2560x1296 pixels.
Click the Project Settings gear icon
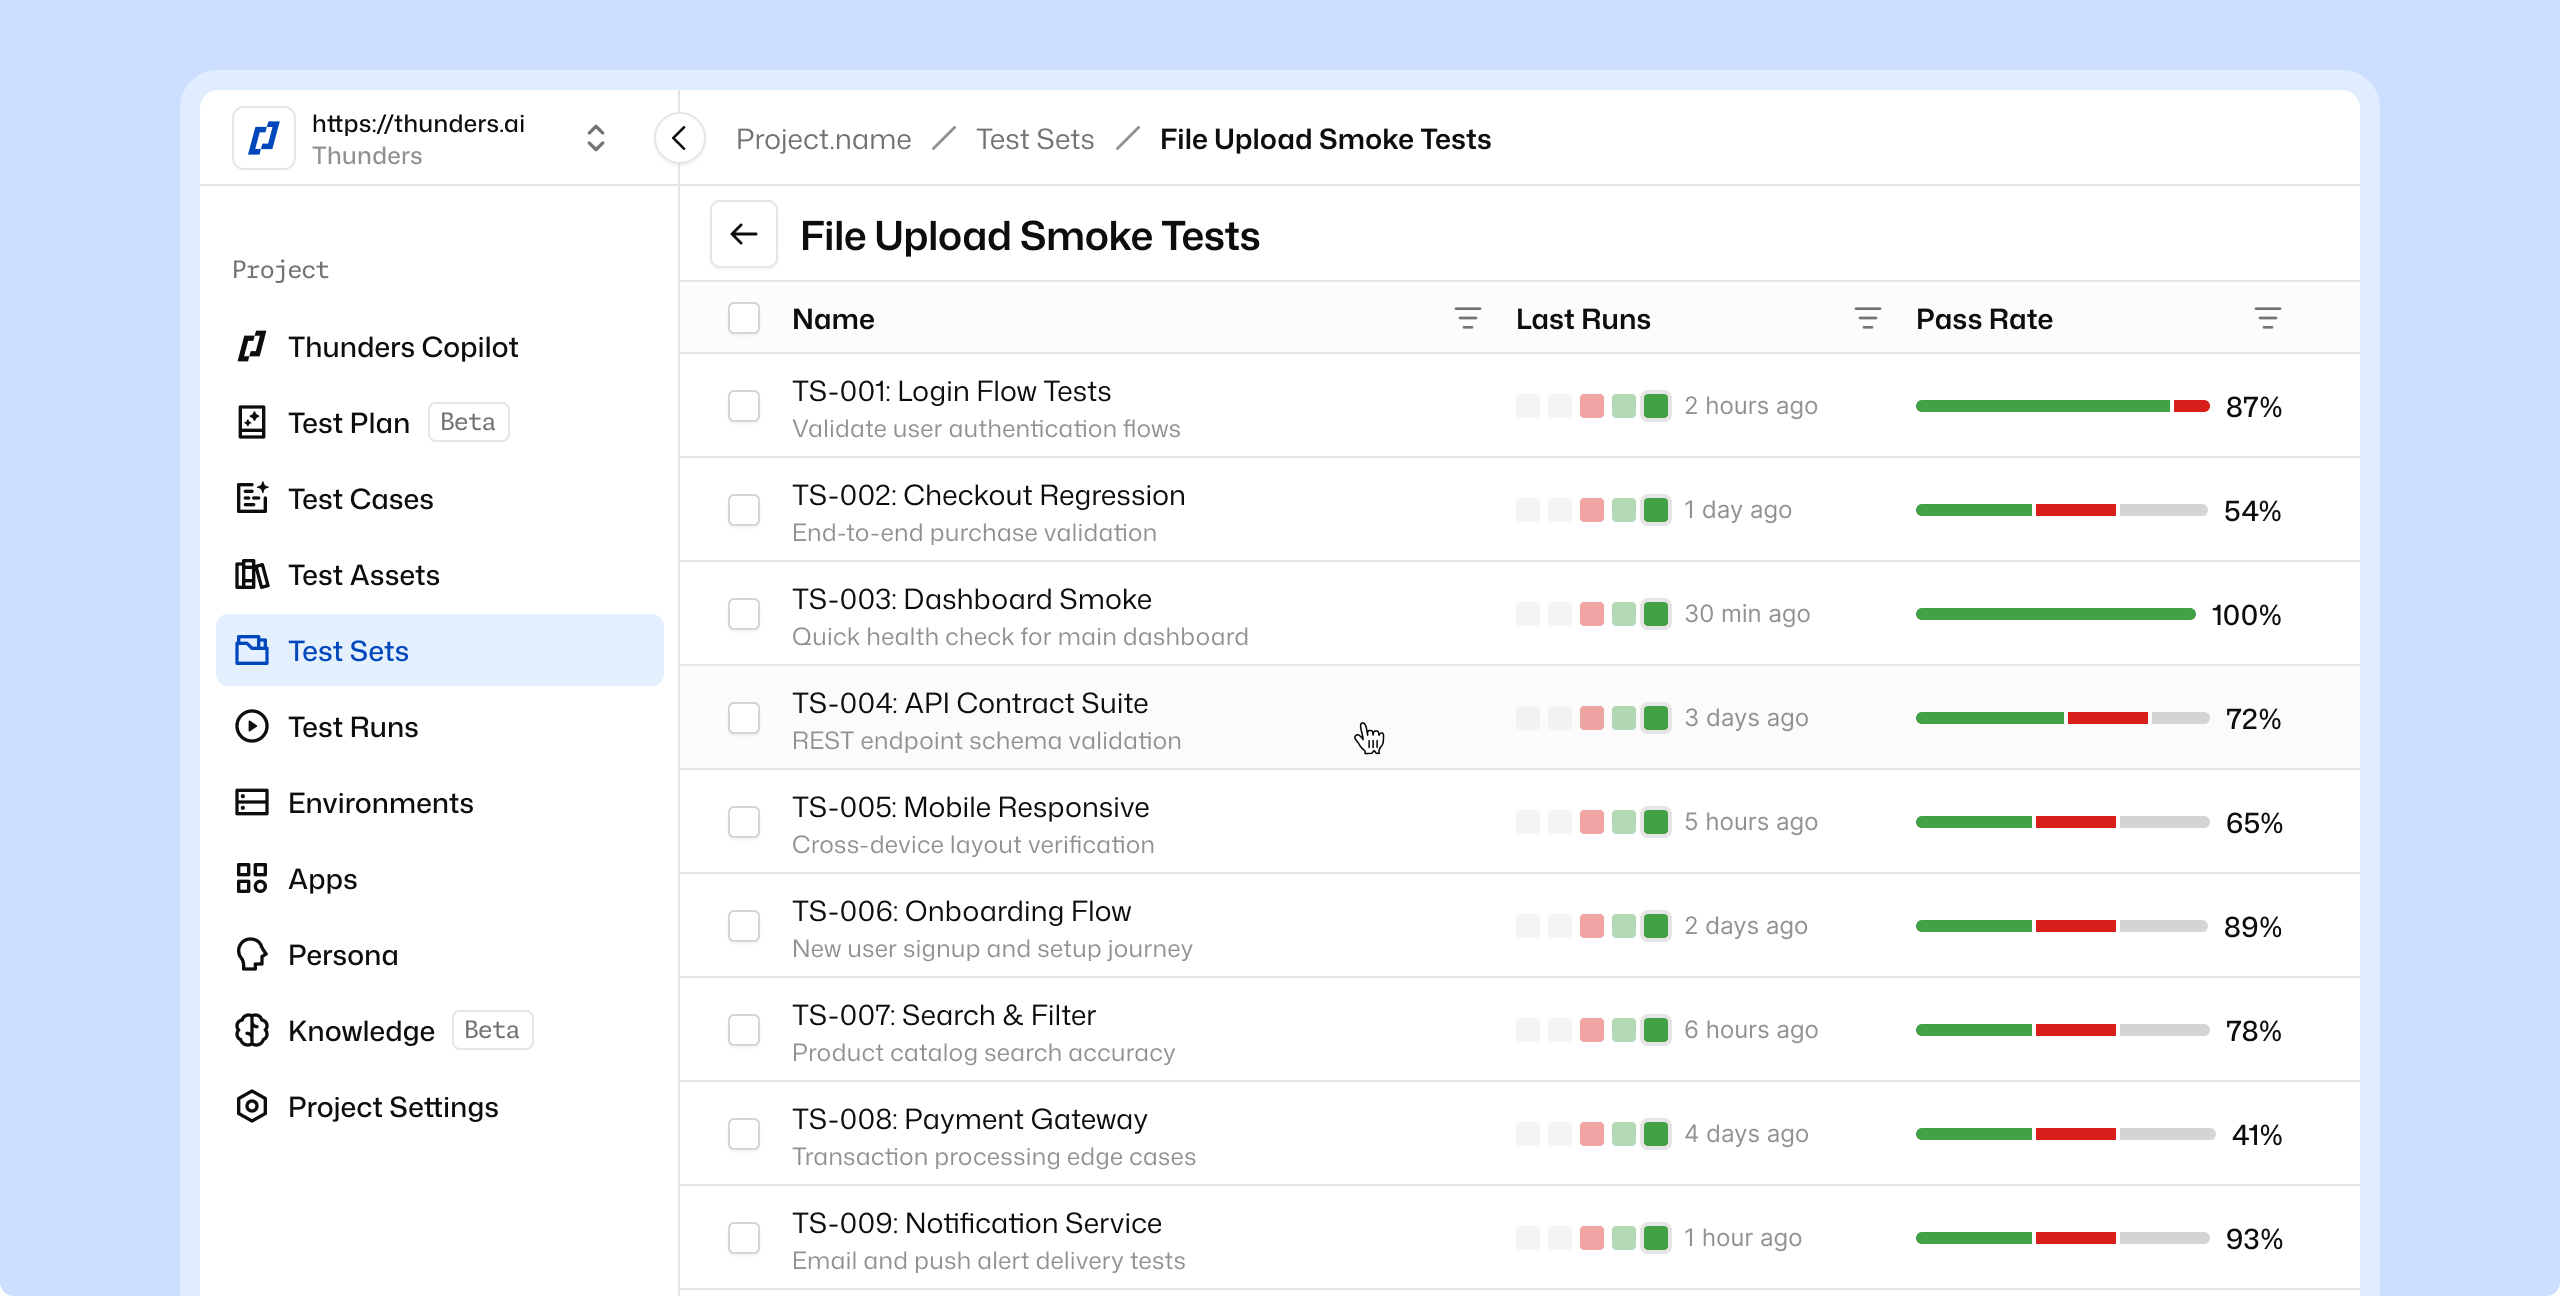pyautogui.click(x=252, y=1107)
